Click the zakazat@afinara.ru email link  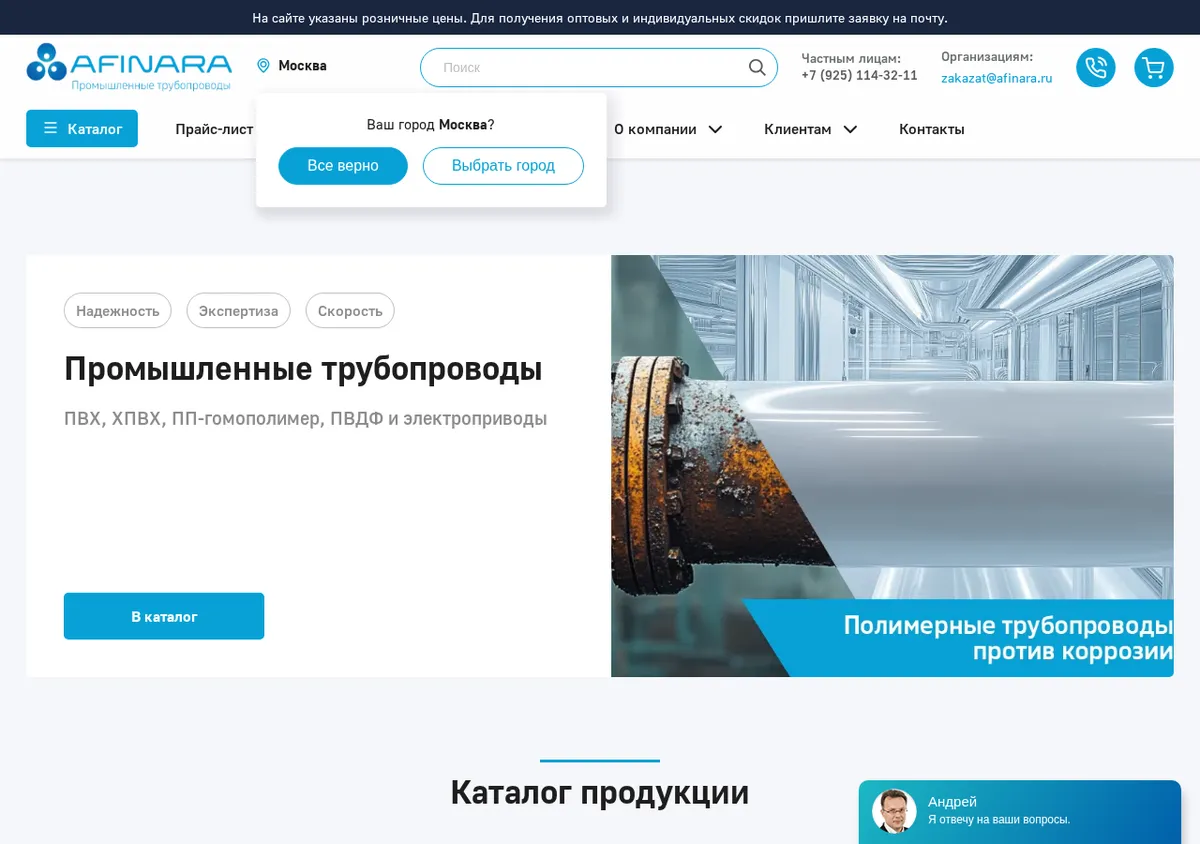pyautogui.click(x=996, y=78)
